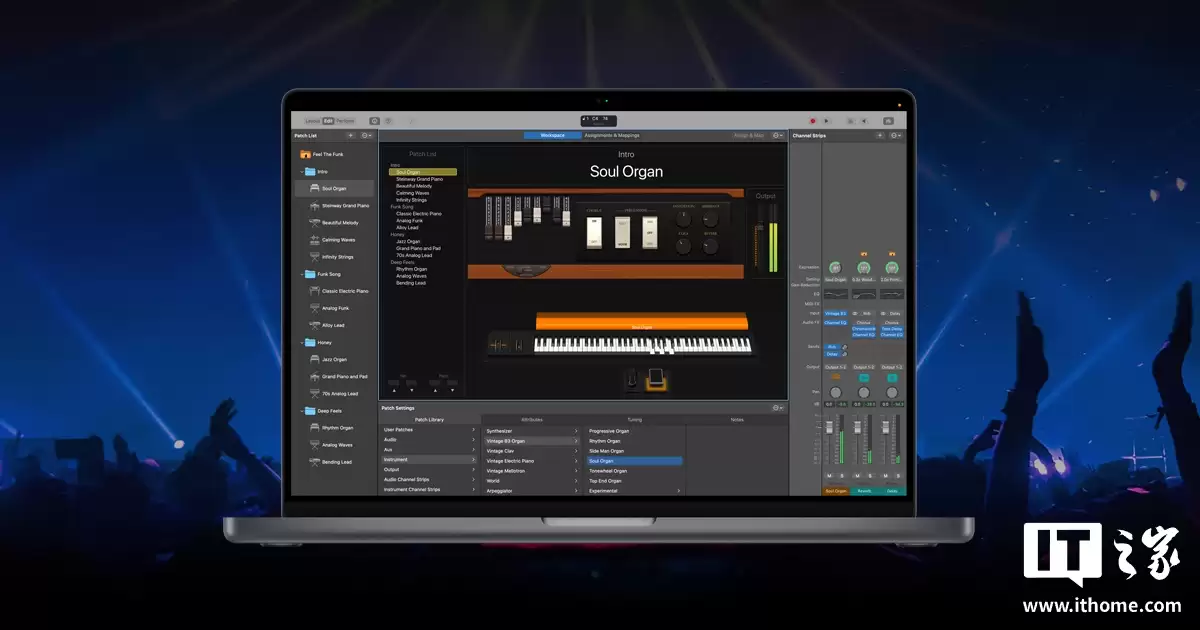Open the Channel Strips action gear menu
Image resolution: width=1200 pixels, height=630 pixels.
[894, 135]
